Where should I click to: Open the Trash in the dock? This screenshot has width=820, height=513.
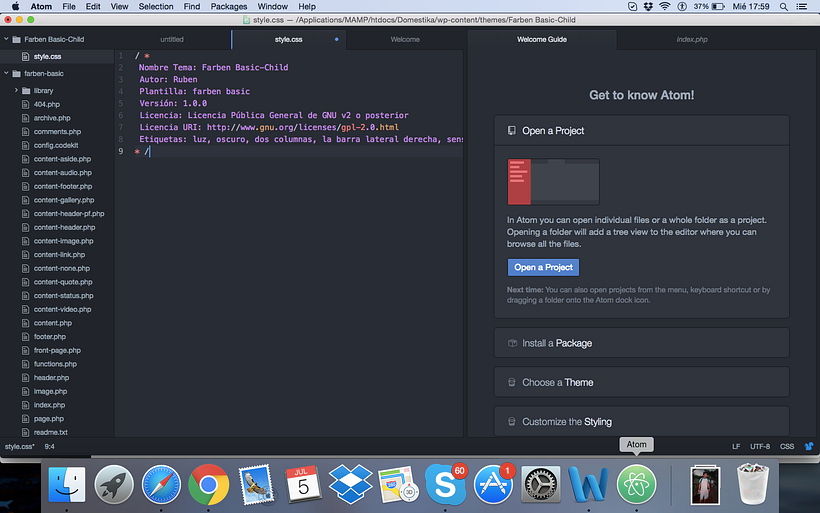point(753,484)
